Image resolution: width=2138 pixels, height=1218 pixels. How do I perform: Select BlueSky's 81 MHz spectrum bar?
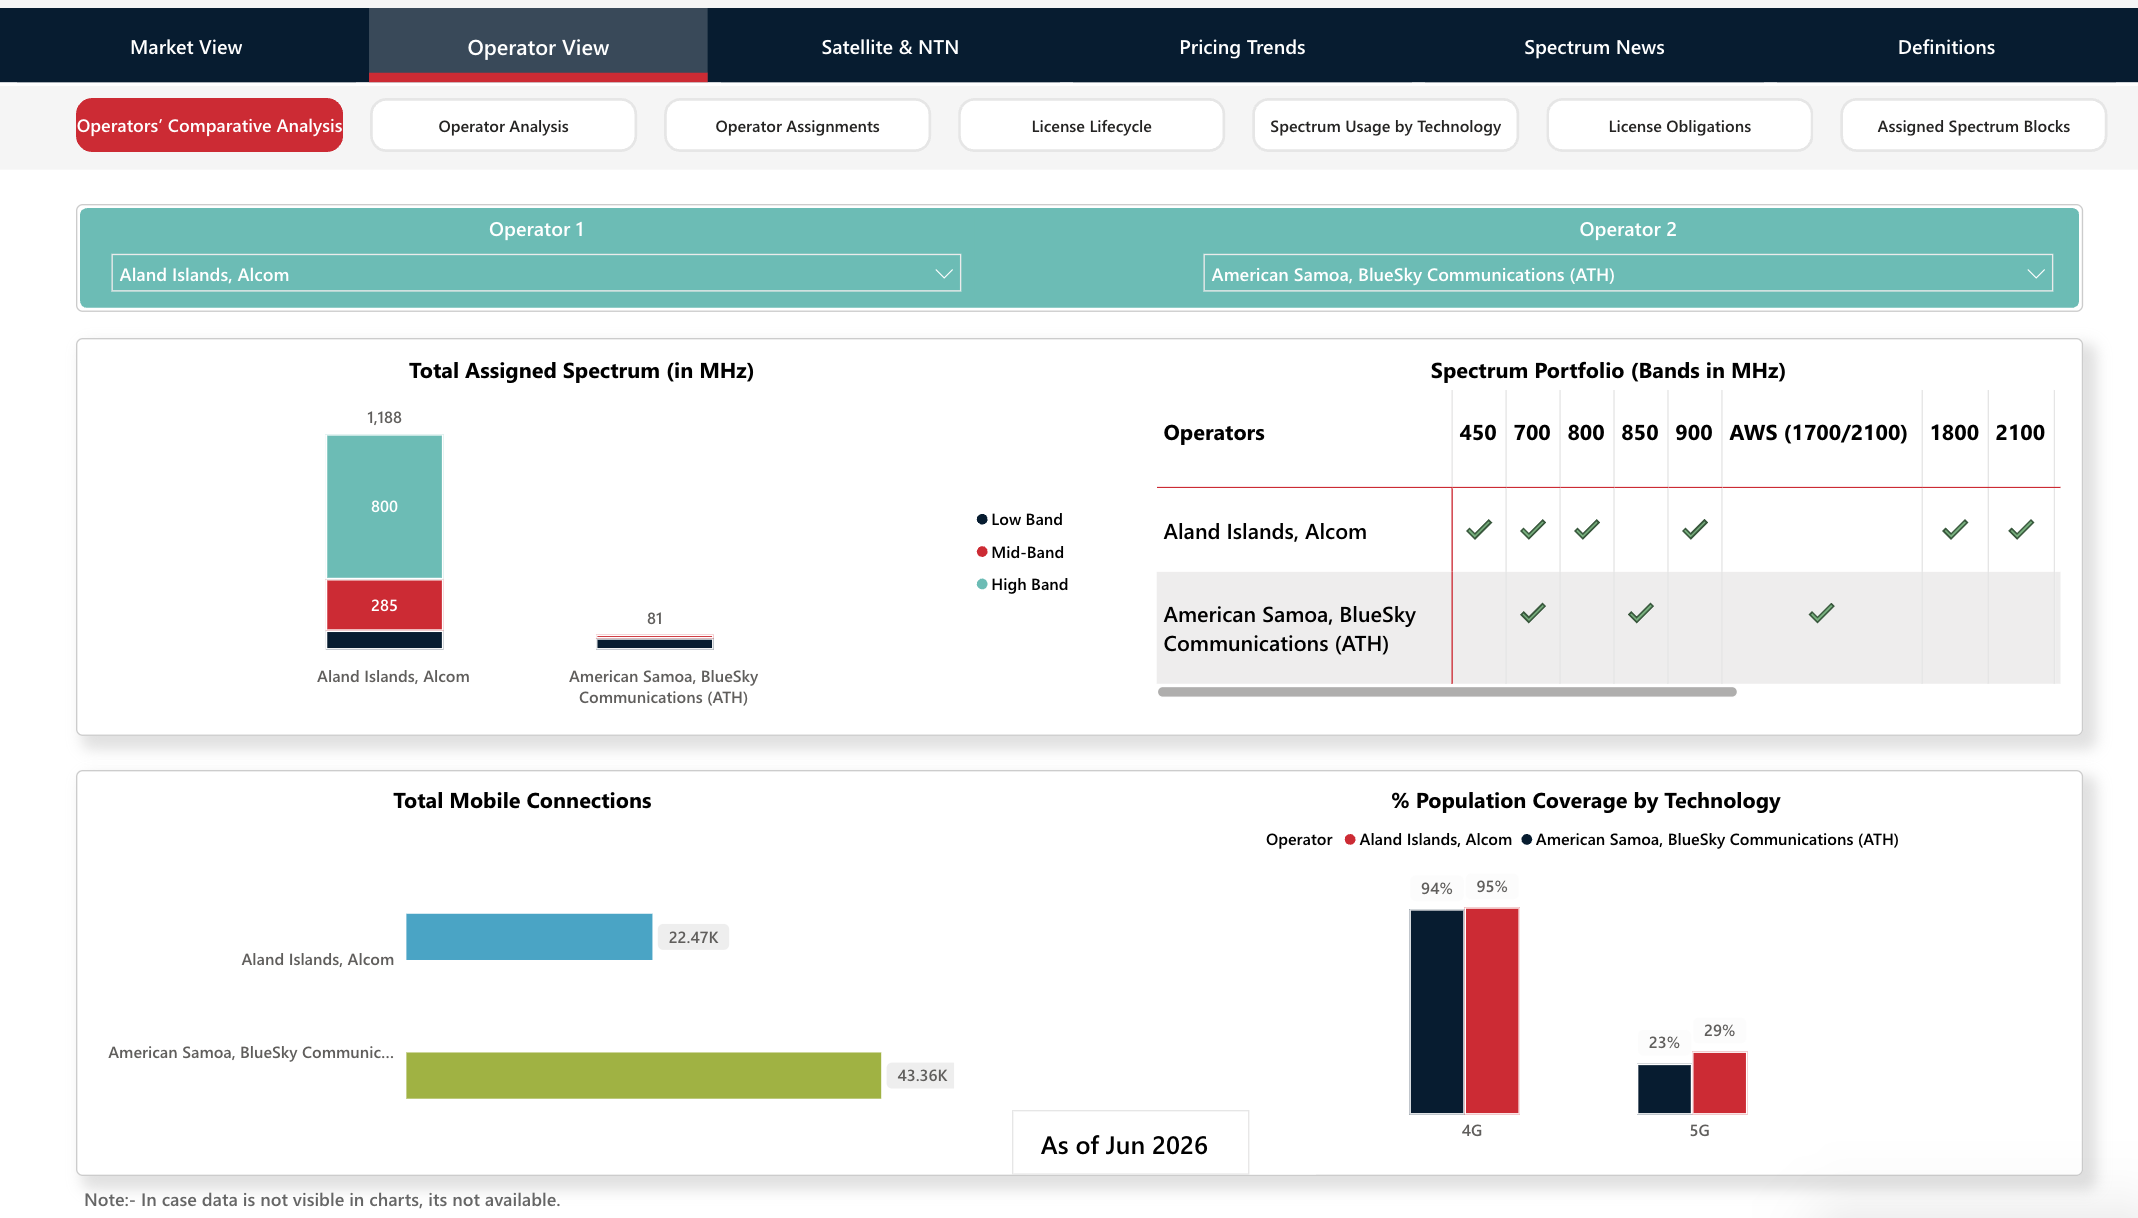tap(654, 642)
